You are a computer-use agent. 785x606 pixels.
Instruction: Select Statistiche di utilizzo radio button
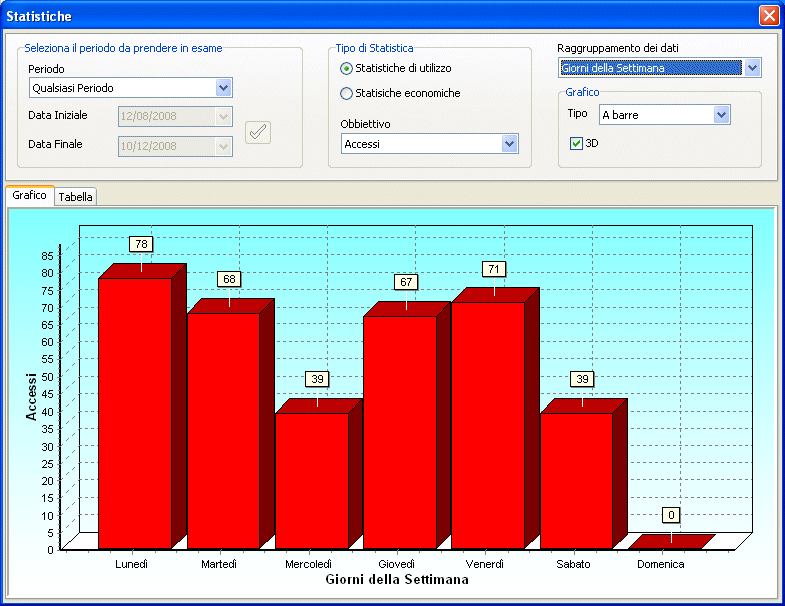pyautogui.click(x=346, y=68)
